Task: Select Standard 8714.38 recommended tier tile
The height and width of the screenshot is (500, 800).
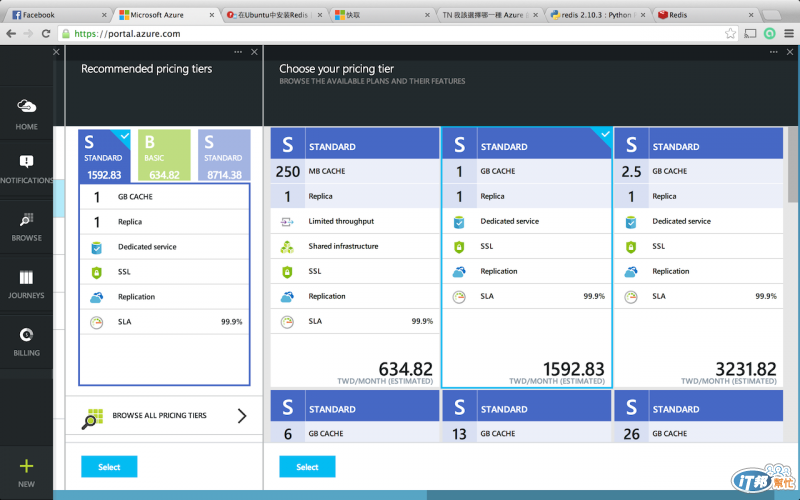Action: pos(224,156)
